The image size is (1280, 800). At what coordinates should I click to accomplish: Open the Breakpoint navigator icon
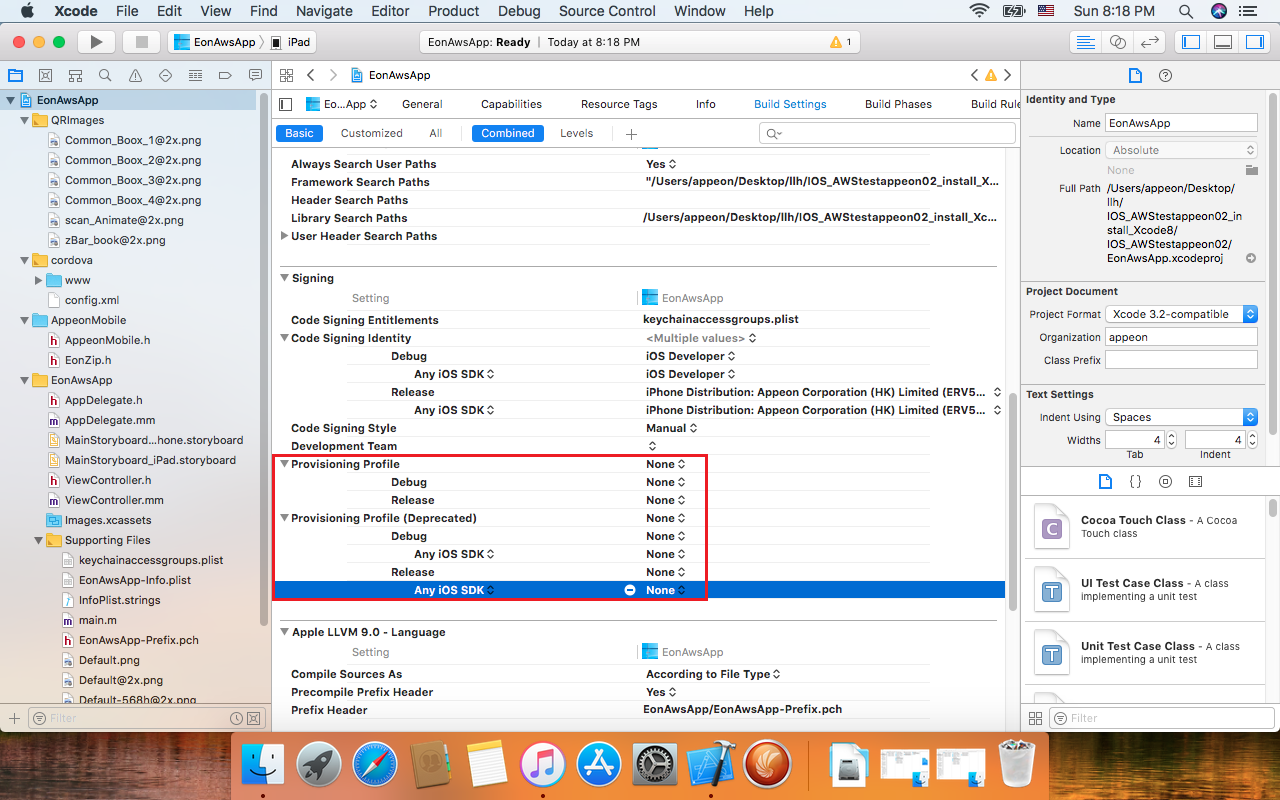pyautogui.click(x=225, y=76)
